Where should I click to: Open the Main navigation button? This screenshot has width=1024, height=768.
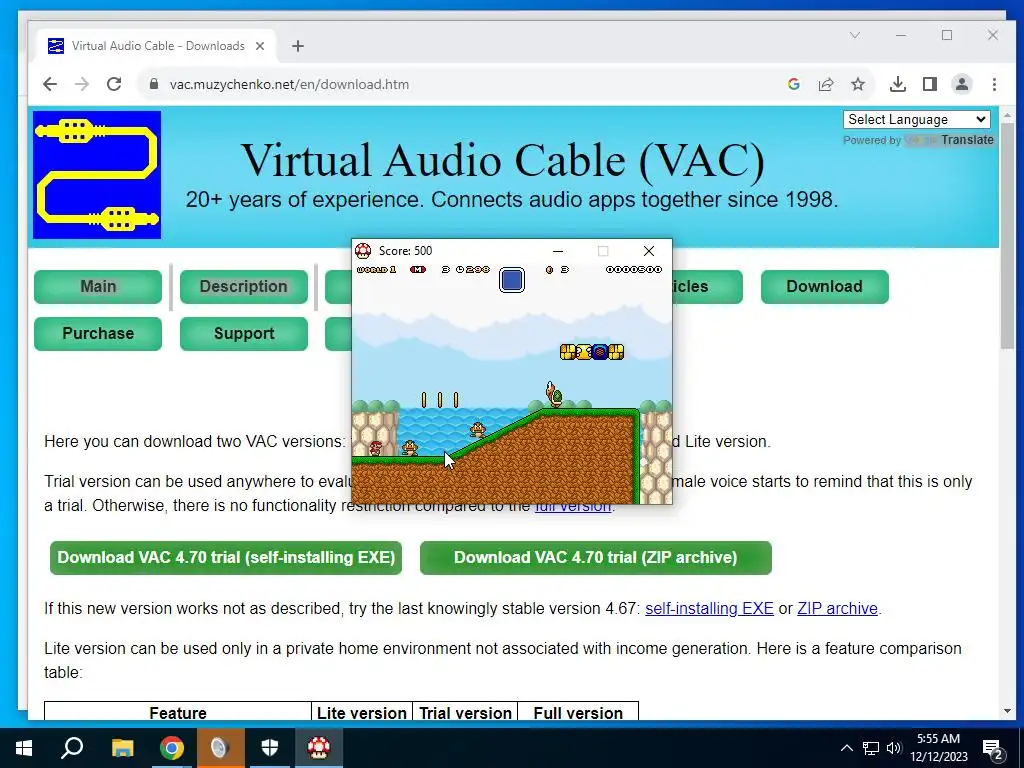[98, 287]
